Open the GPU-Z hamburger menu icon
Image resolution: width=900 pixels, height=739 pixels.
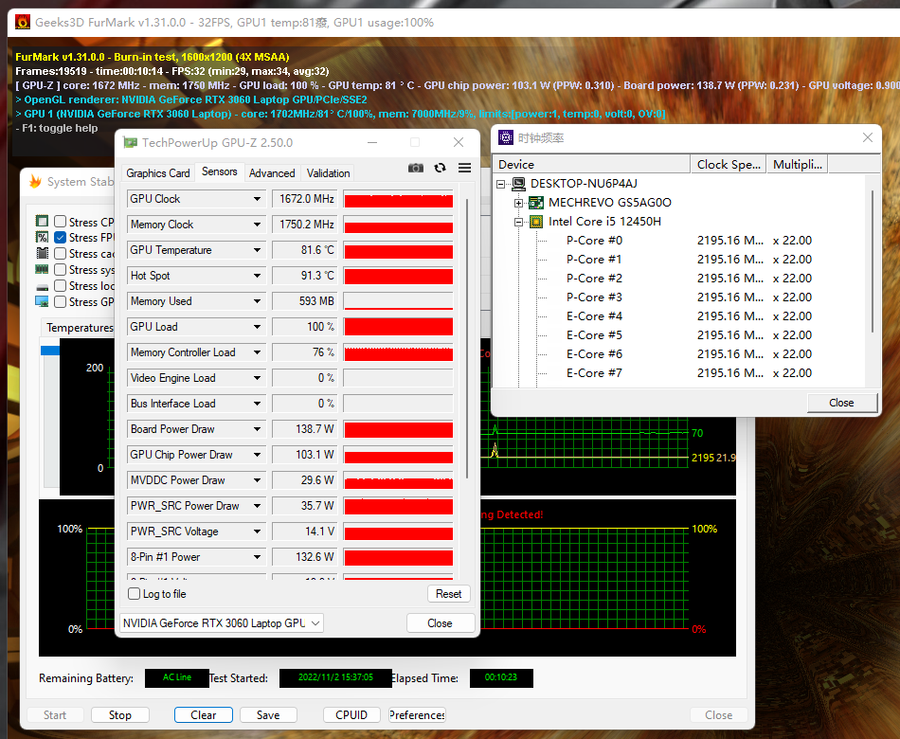(x=465, y=168)
